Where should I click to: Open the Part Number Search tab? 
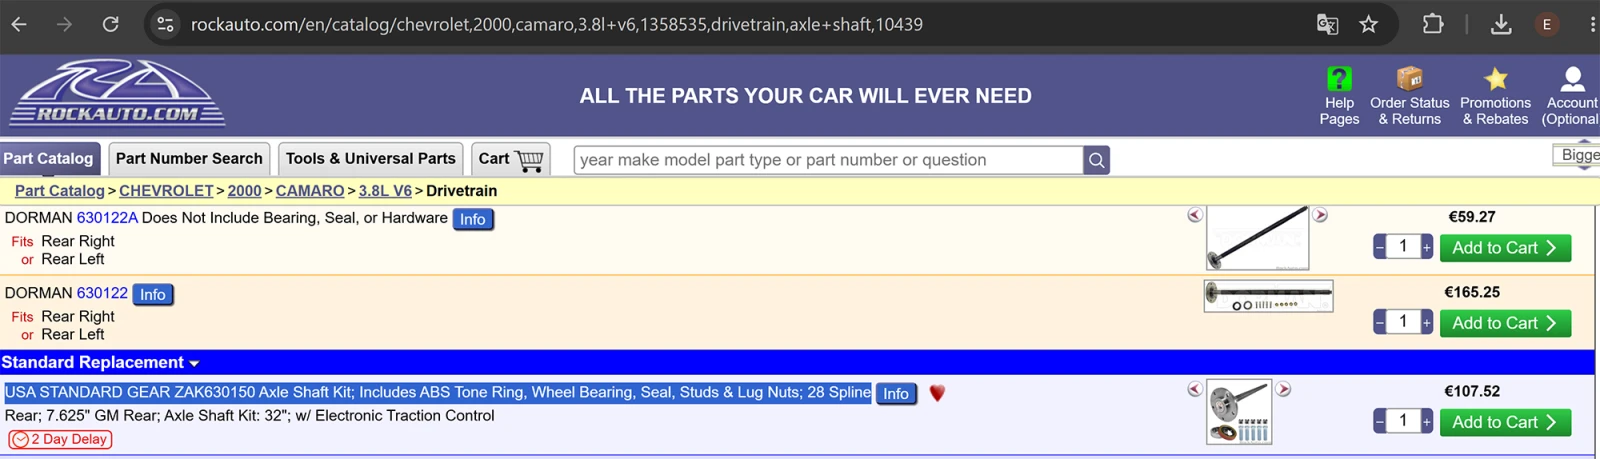coord(189,158)
